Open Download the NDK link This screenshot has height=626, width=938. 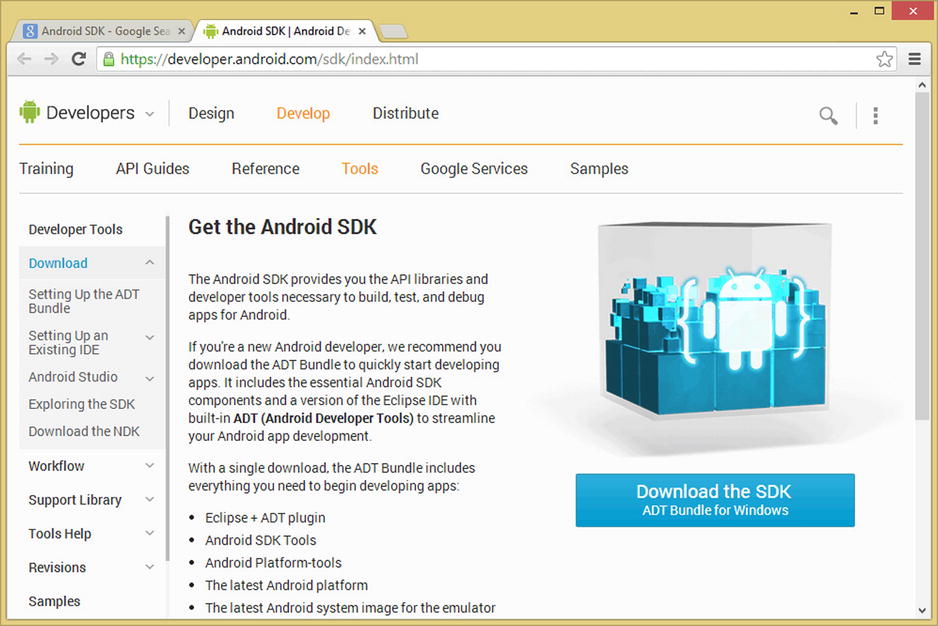pos(84,431)
